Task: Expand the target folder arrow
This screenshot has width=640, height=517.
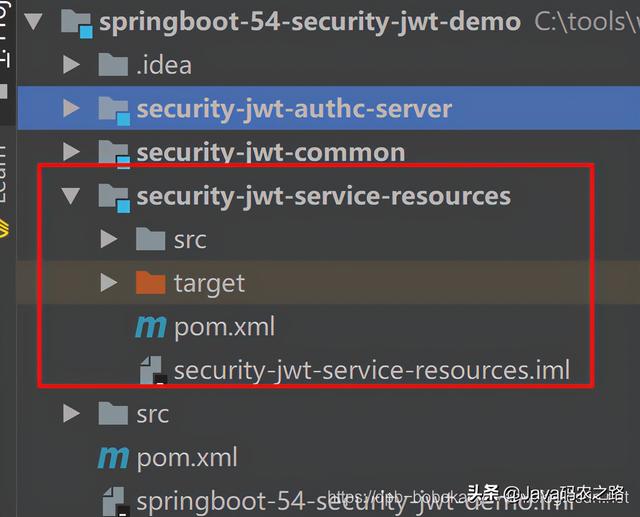Action: coord(109,282)
